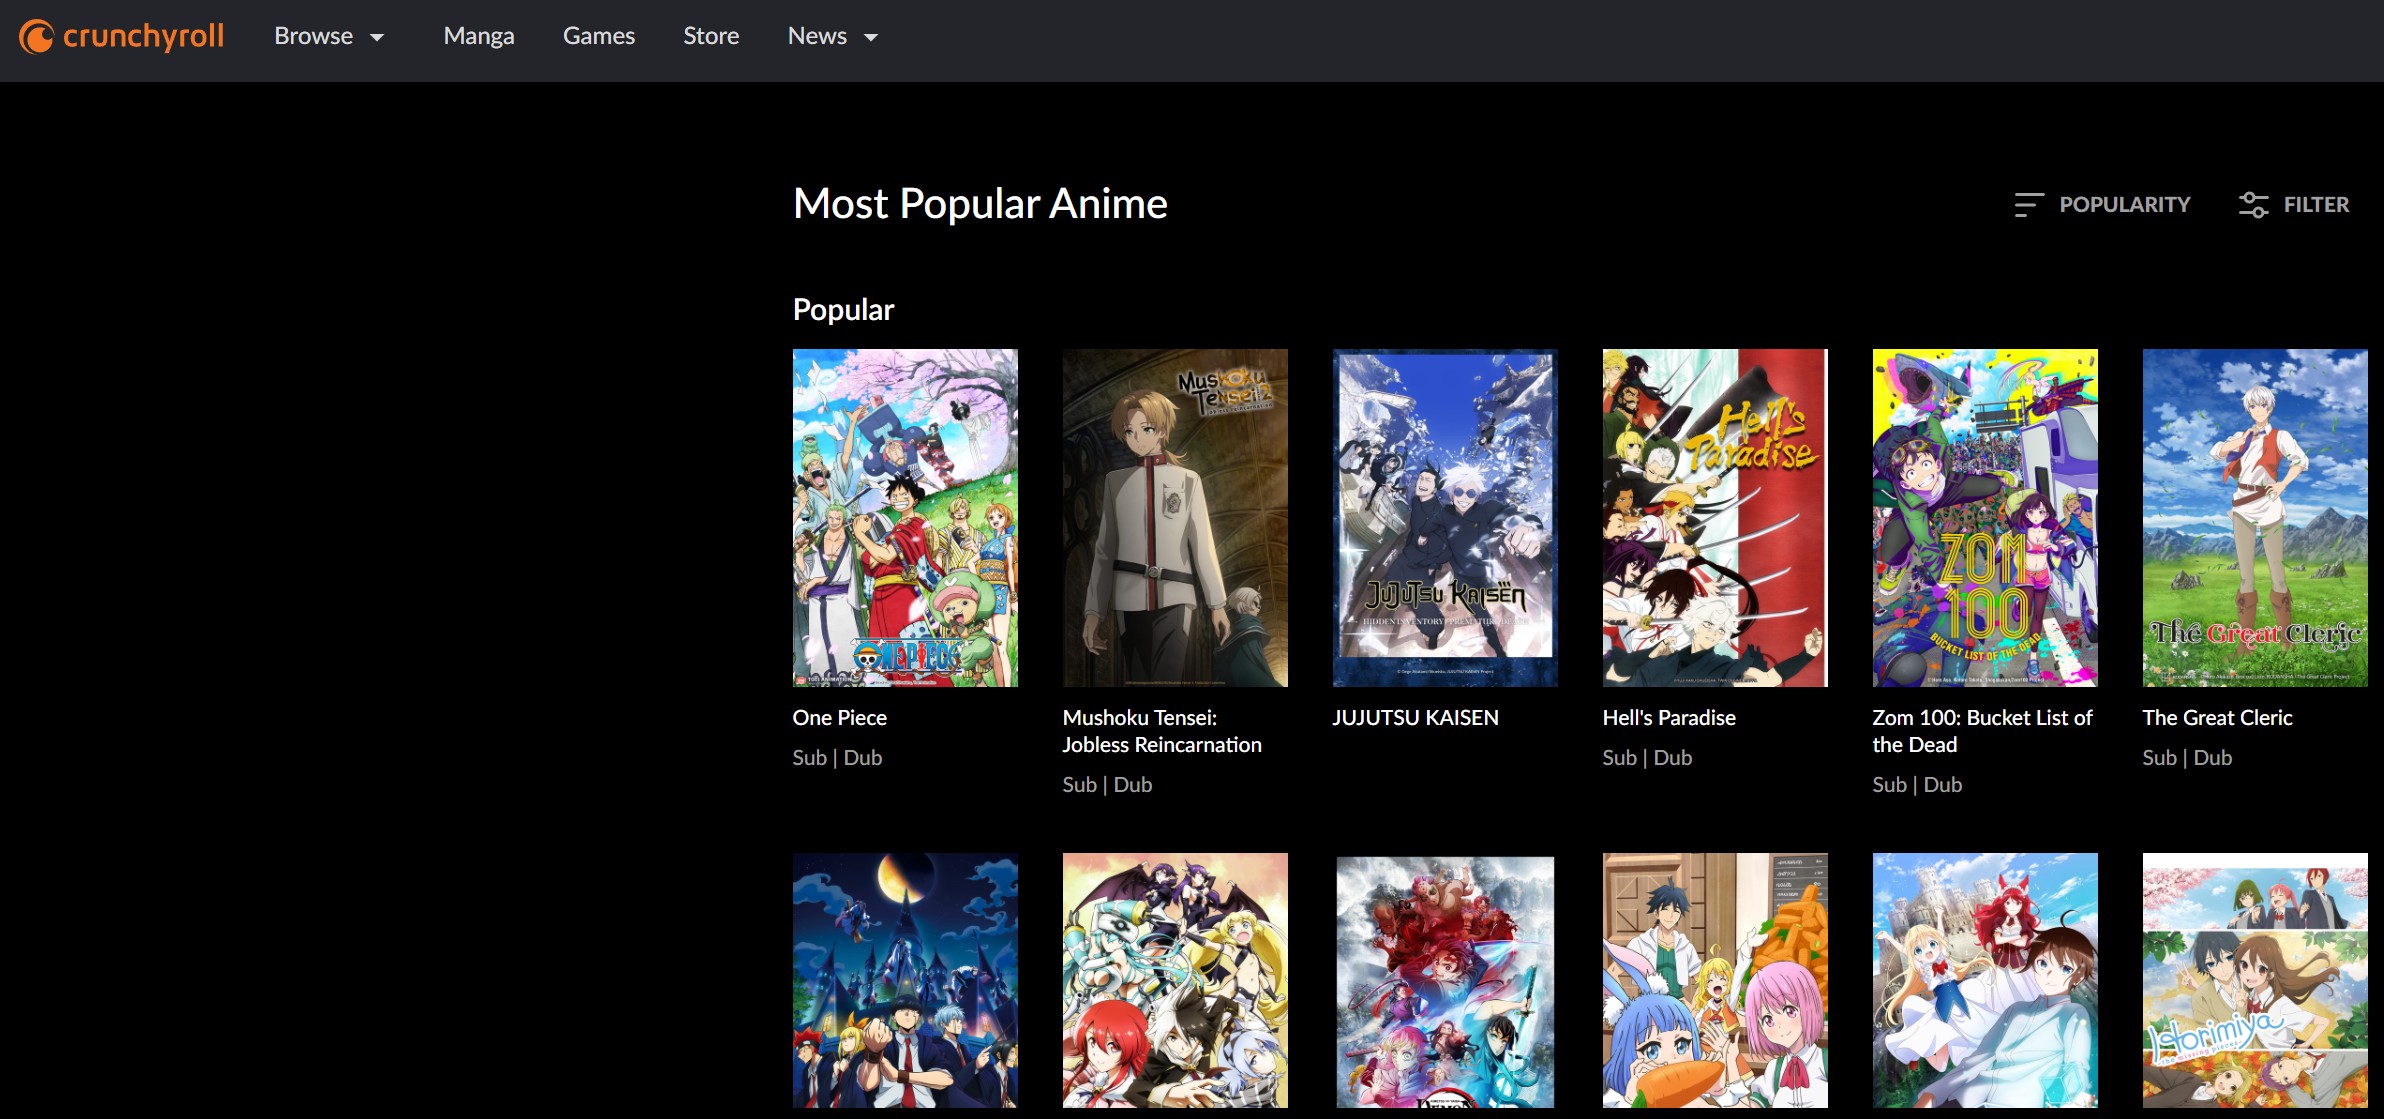The height and width of the screenshot is (1119, 2384).
Task: Visit the Store link
Action: point(711,36)
